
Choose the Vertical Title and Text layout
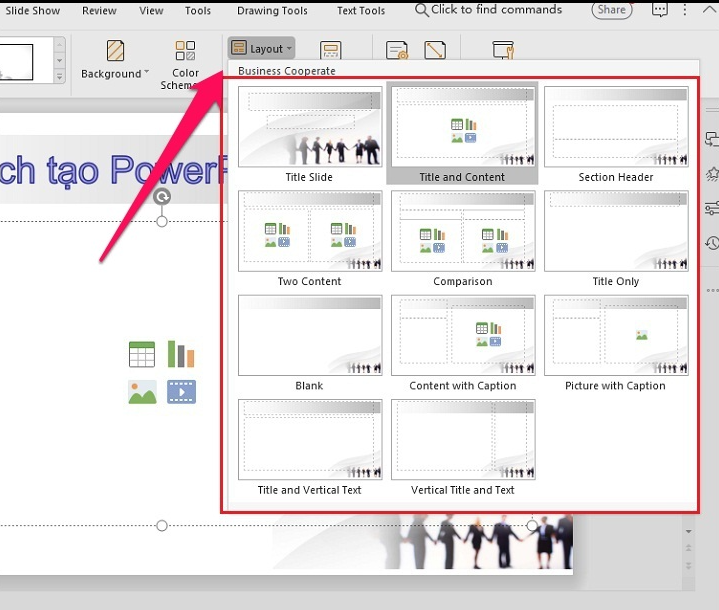coord(463,448)
